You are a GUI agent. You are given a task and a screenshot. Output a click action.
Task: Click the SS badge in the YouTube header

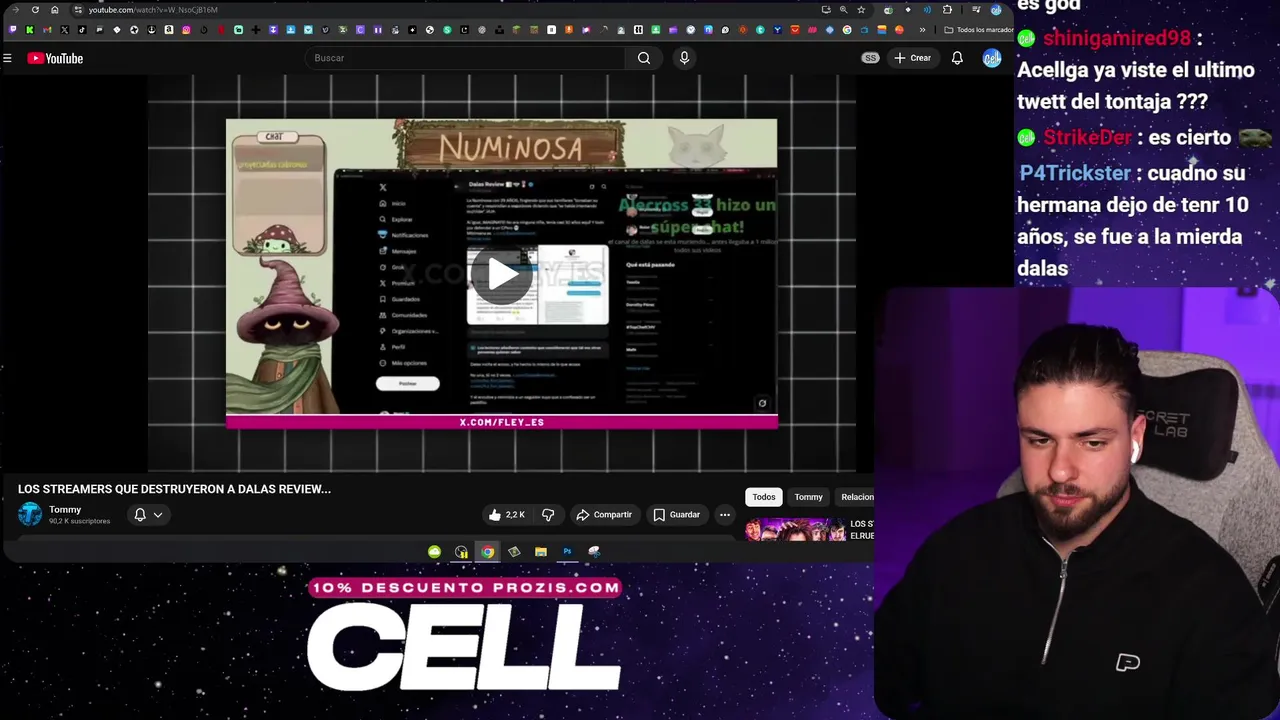870,58
